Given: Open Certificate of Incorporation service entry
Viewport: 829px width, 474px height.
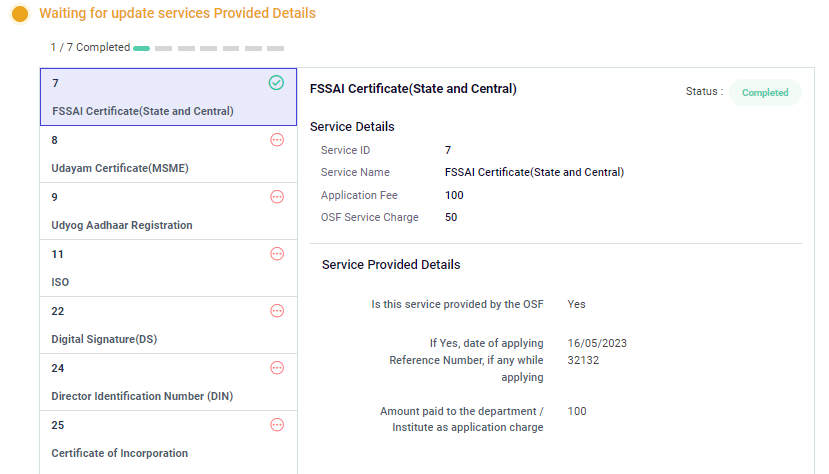Looking at the screenshot, I should (120, 453).
